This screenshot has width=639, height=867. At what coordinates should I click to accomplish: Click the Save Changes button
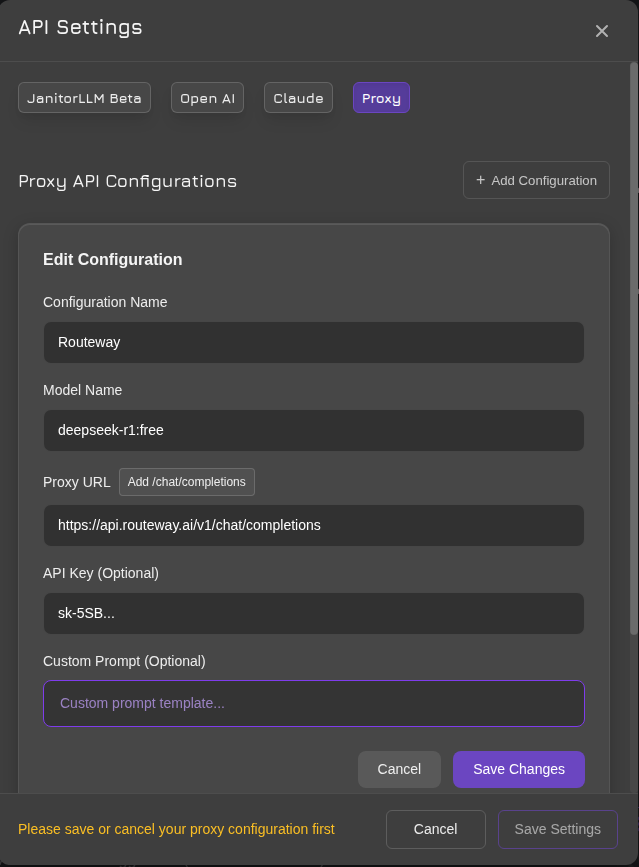518,769
